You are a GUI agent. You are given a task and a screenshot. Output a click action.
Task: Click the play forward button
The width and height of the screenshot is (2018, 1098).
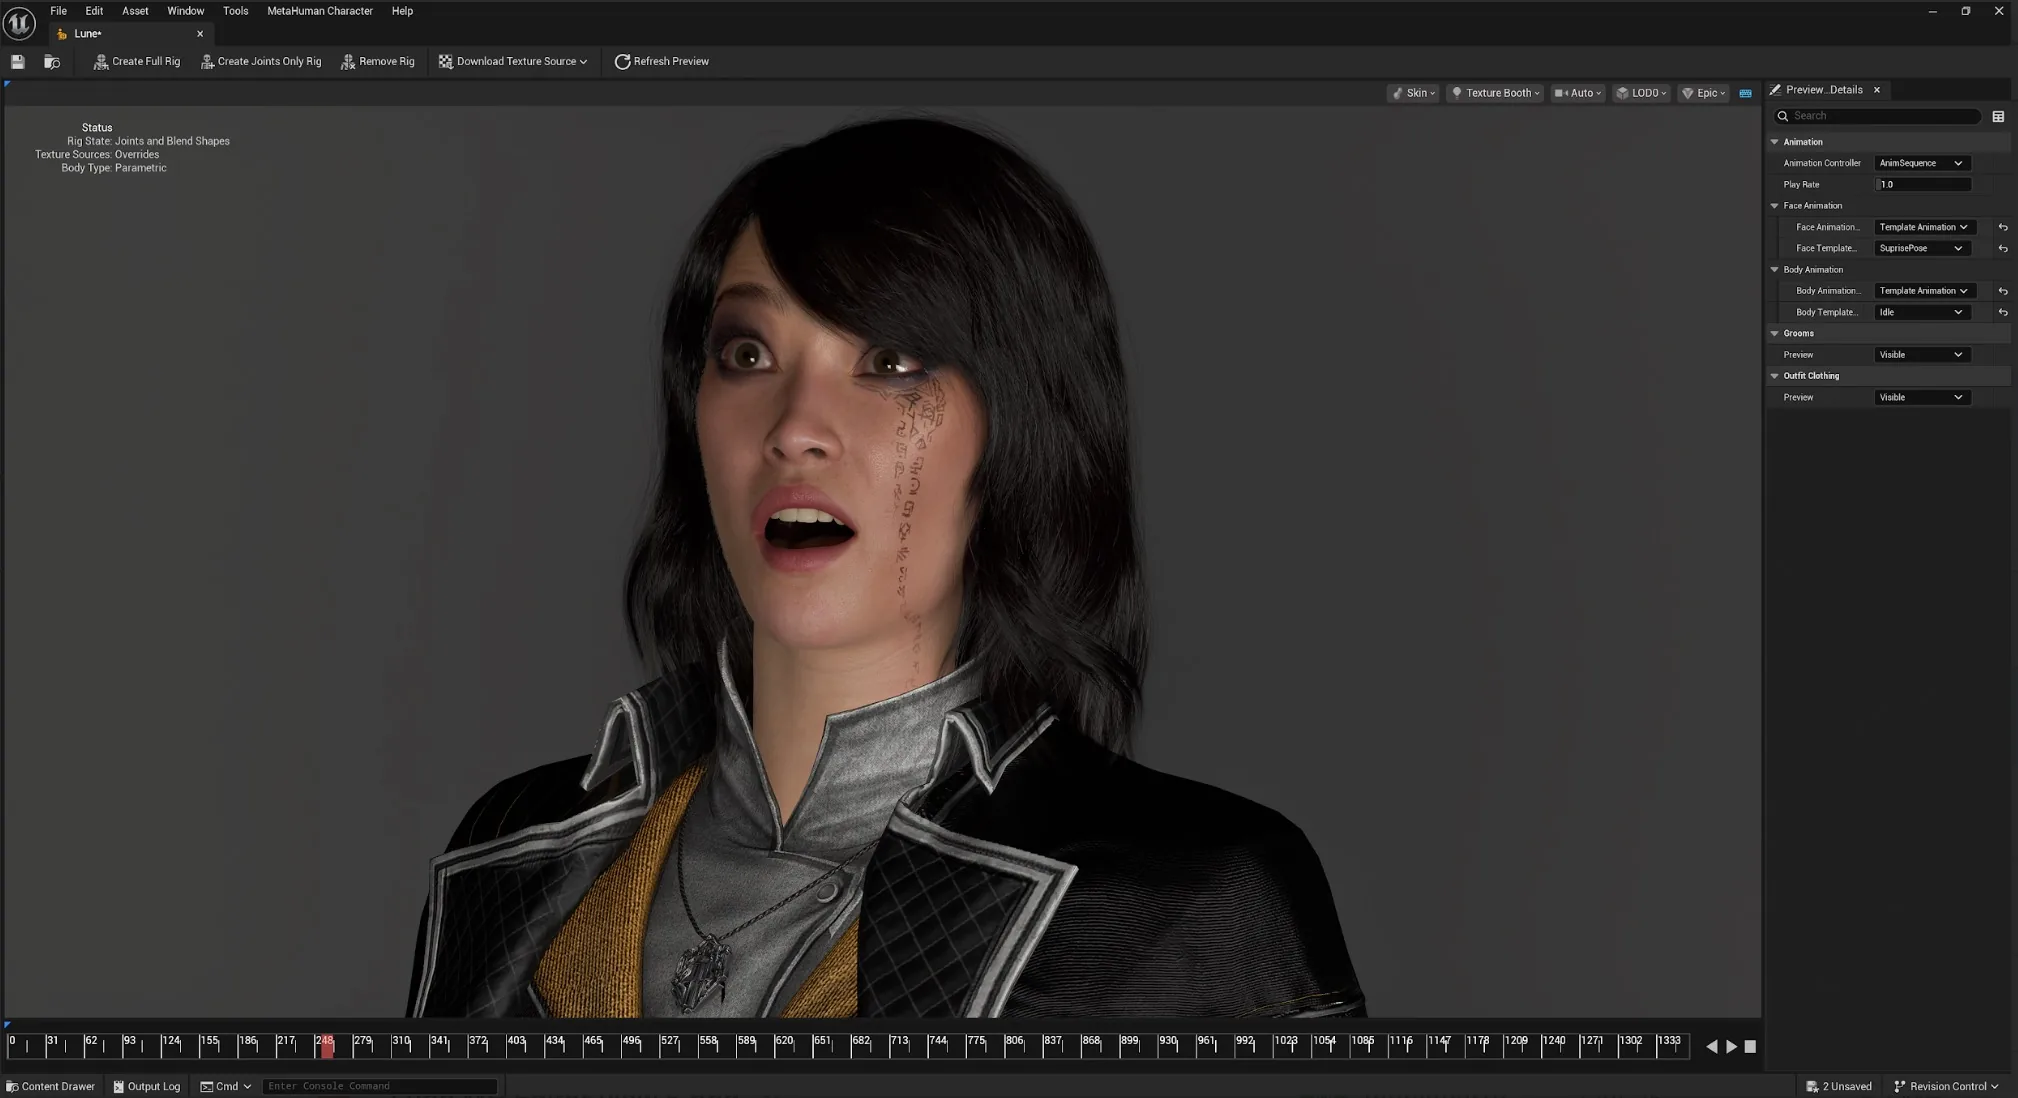(1731, 1046)
